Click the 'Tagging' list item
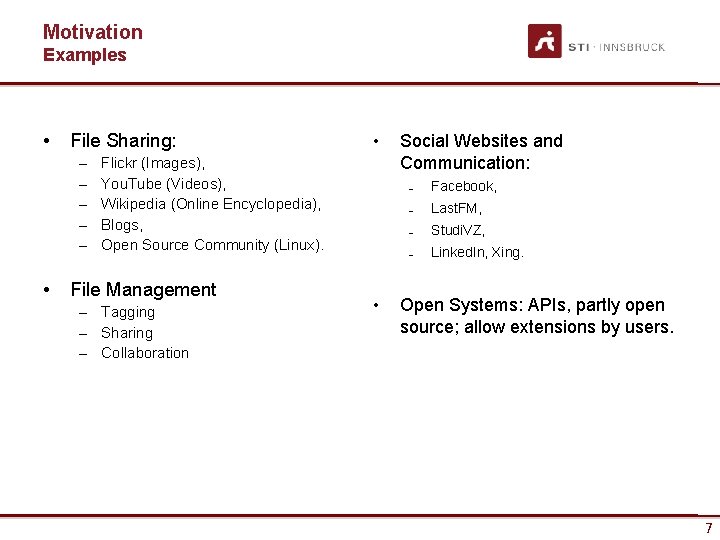The width and height of the screenshot is (720, 540). (128, 312)
